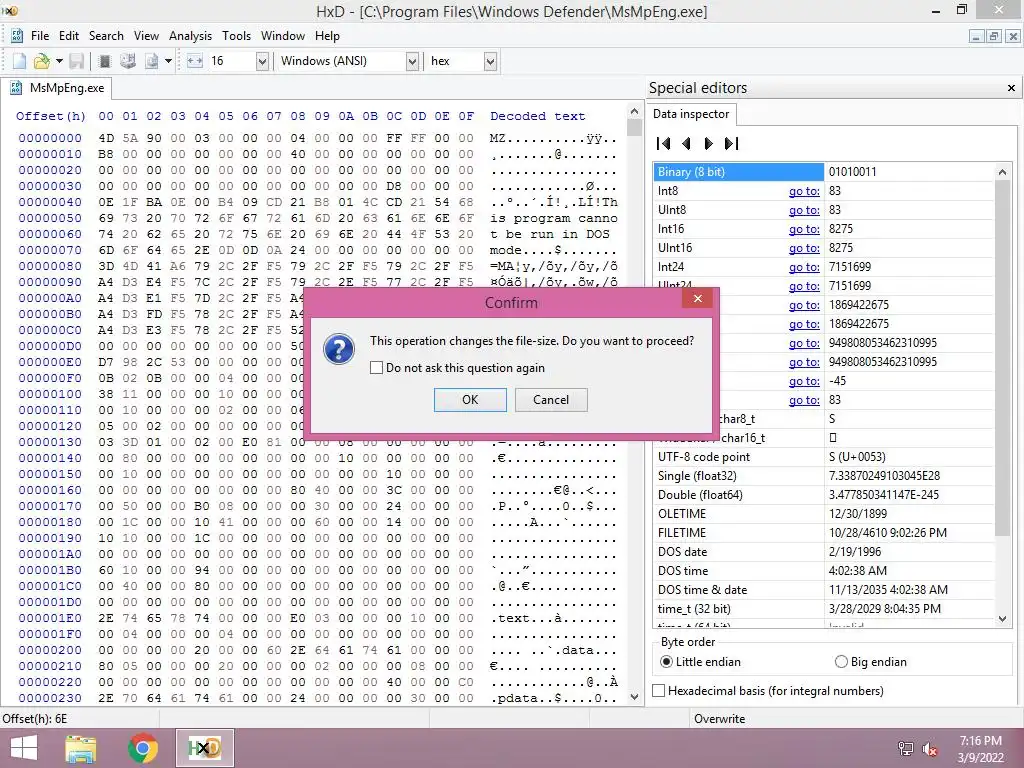Open the File menu
Image resolution: width=1024 pixels, height=768 pixels.
coord(40,36)
